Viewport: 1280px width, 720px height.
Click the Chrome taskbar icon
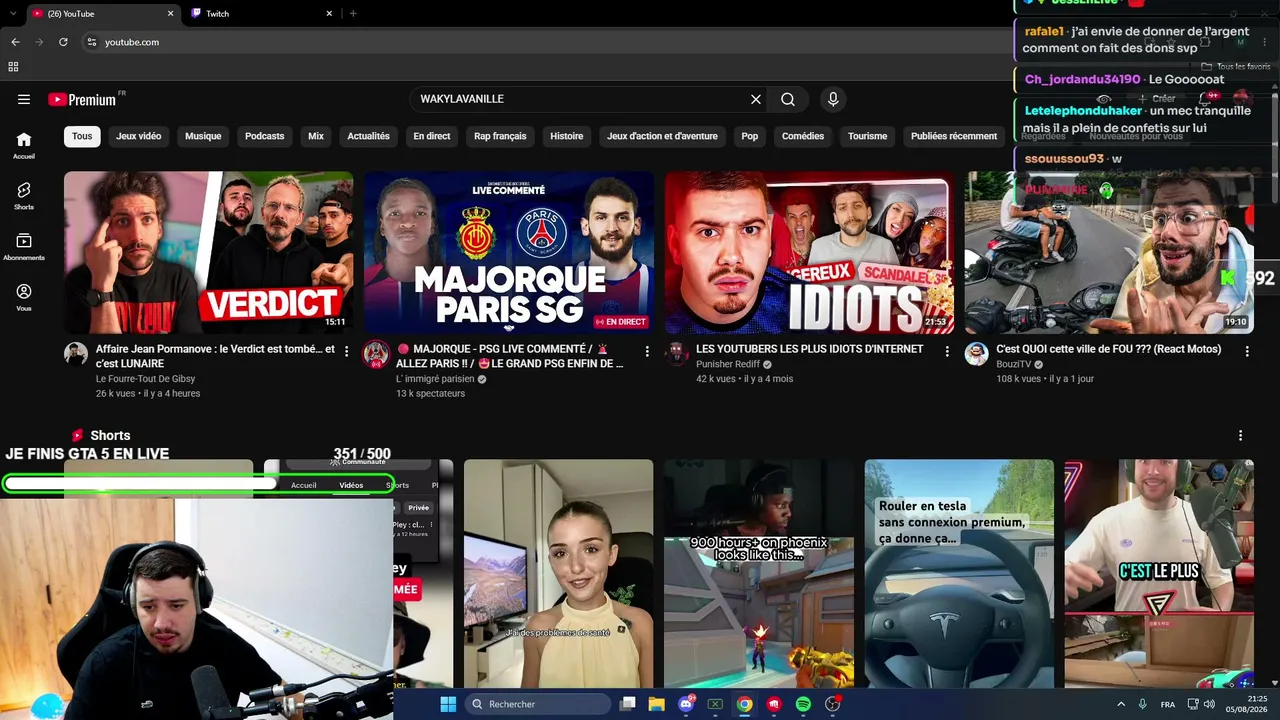pyautogui.click(x=745, y=704)
